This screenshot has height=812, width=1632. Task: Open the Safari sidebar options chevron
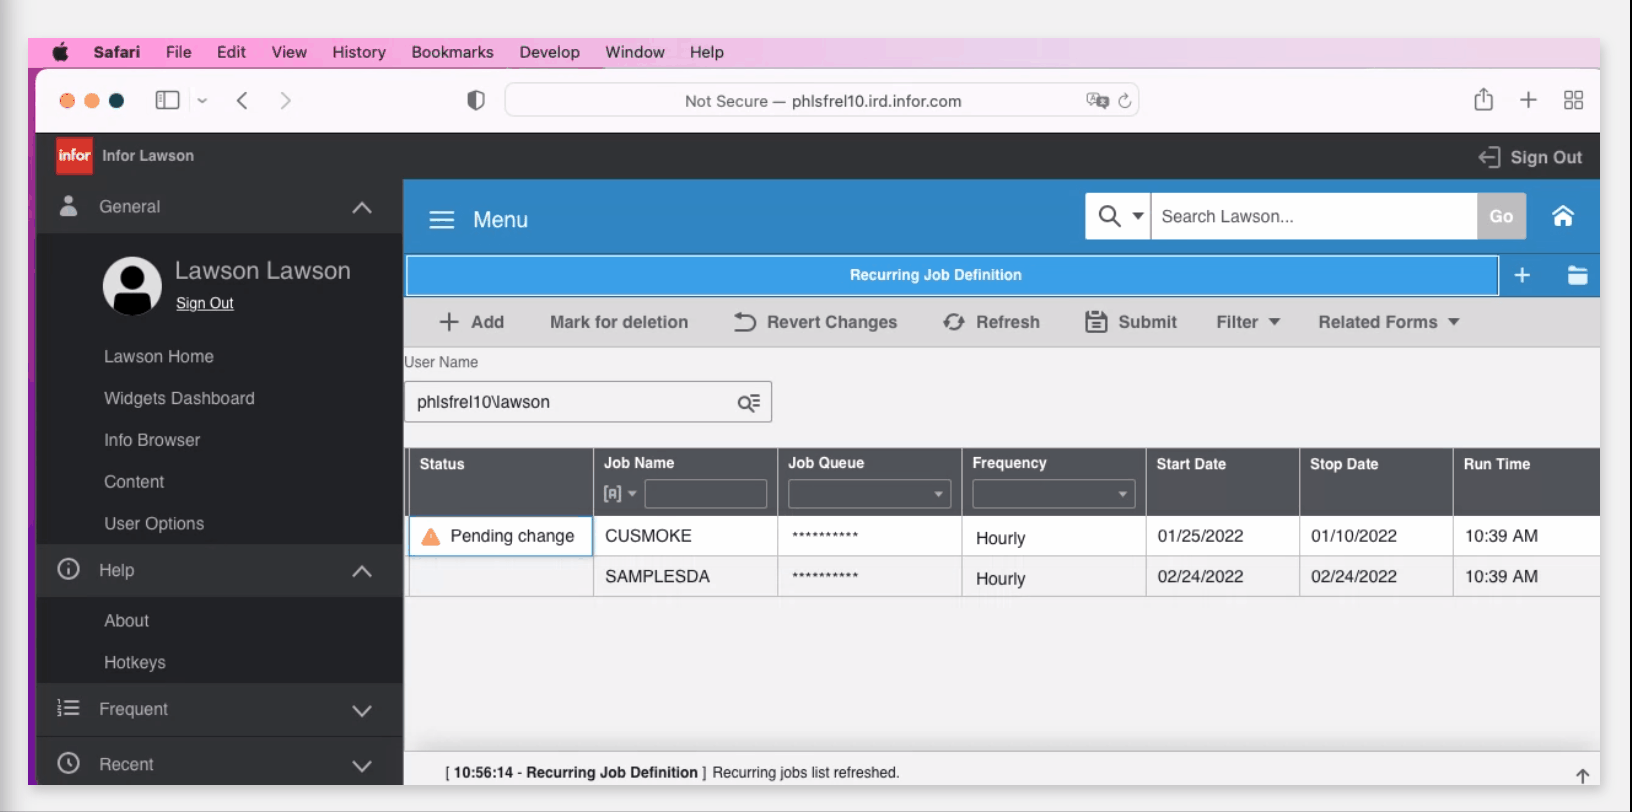click(202, 100)
